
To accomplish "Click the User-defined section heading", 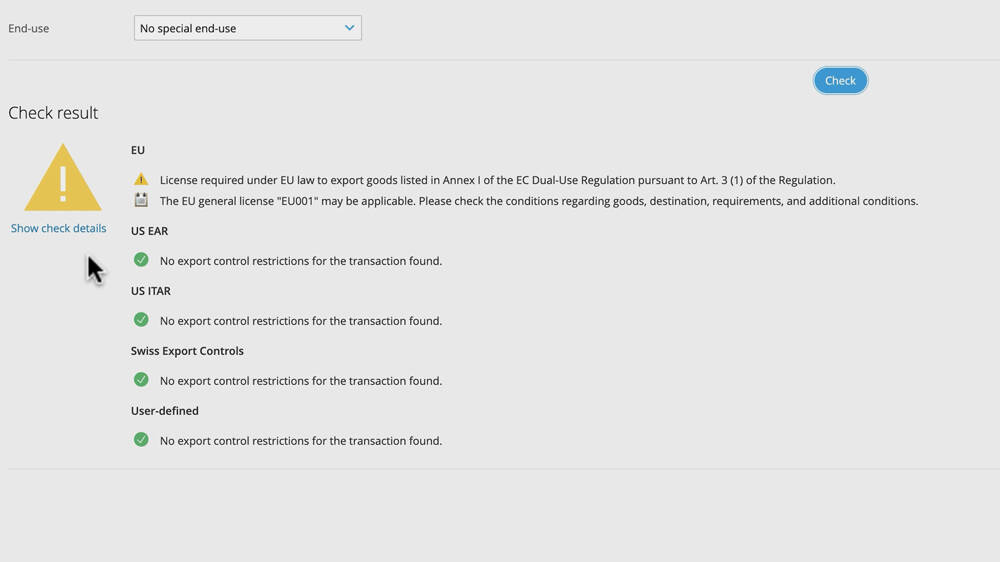I will 165,411.
